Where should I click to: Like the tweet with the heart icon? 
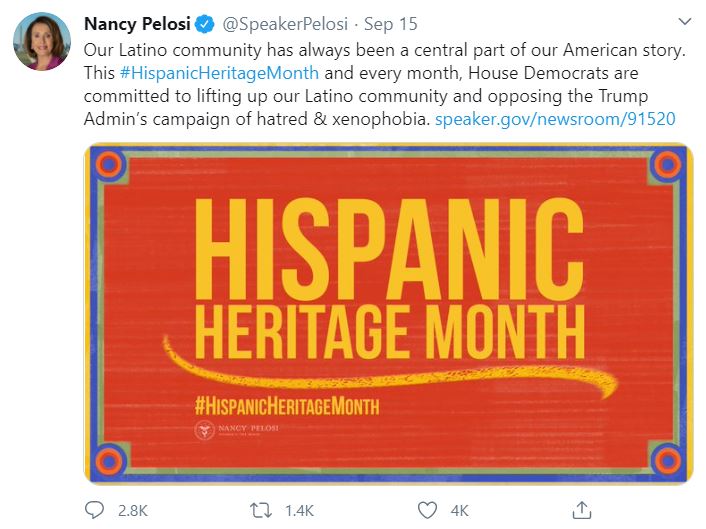point(427,510)
